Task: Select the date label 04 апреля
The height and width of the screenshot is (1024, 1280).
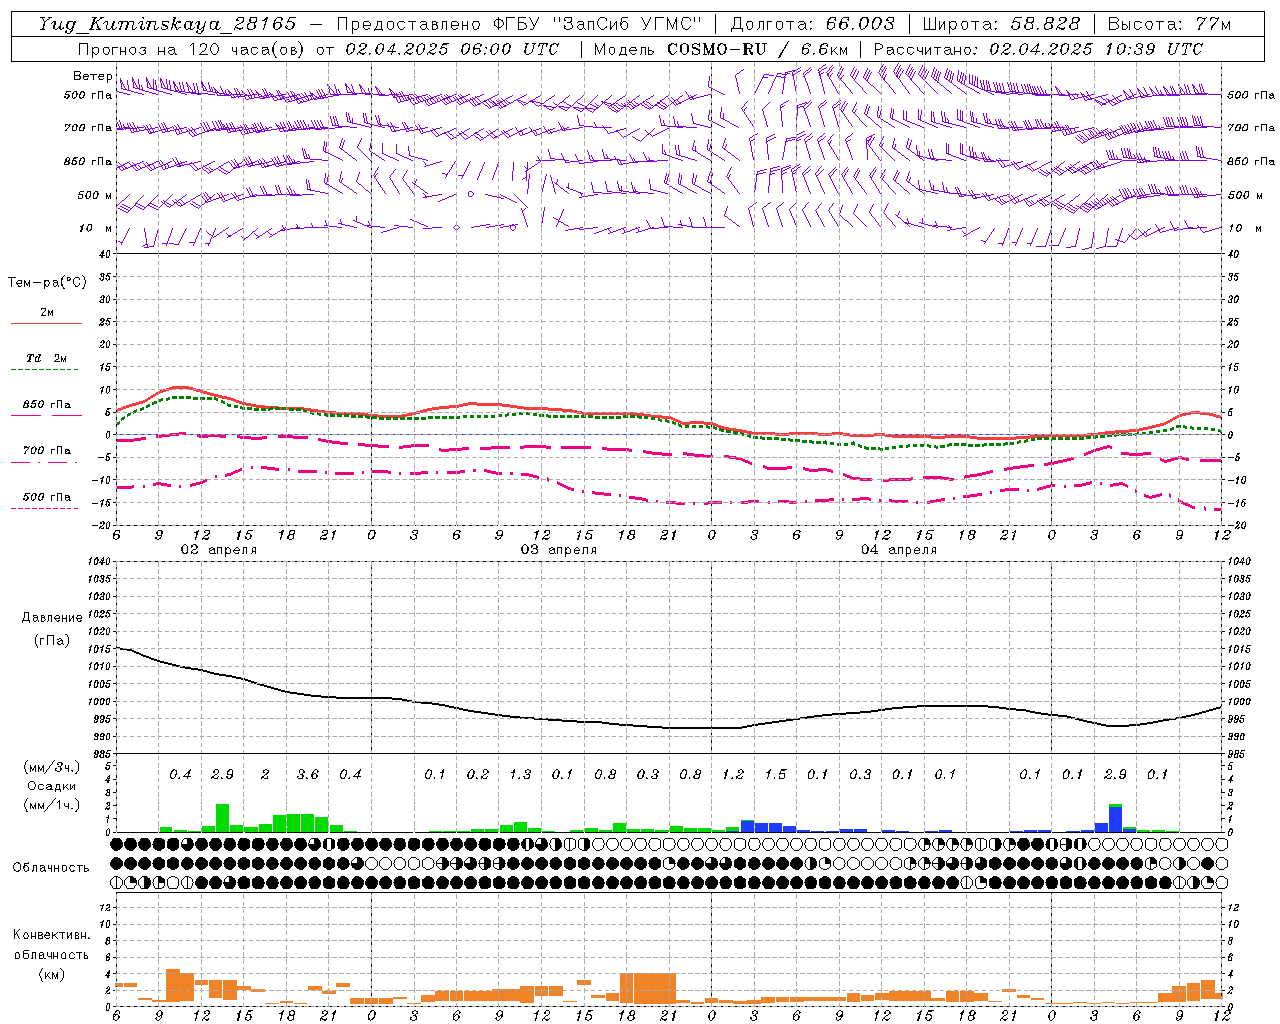Action: (898, 550)
